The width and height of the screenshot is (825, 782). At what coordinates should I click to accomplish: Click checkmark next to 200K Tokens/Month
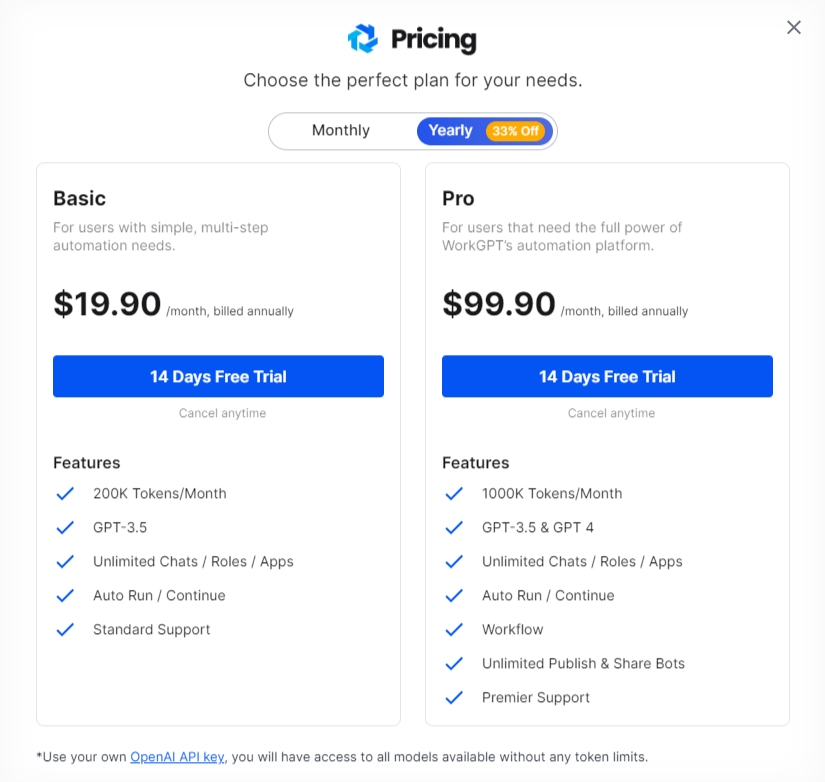pos(65,494)
